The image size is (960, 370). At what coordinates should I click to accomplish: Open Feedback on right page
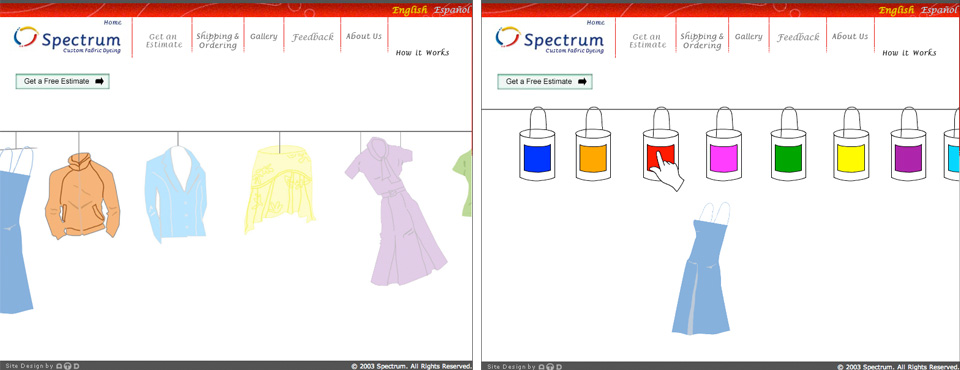pos(798,38)
